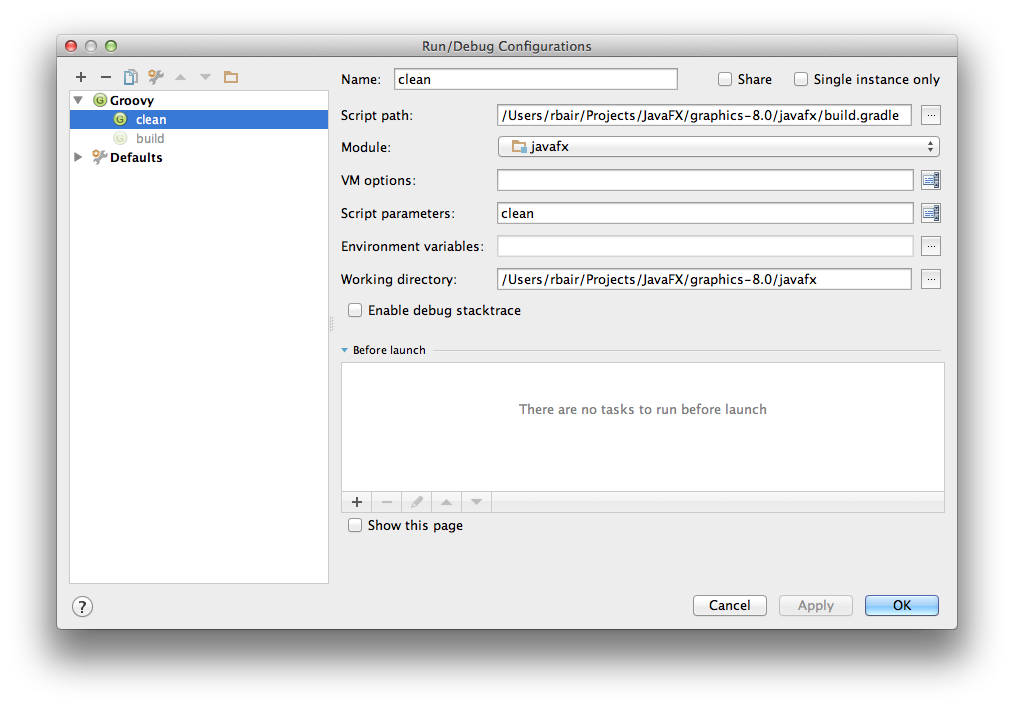Click the Cancel button
1014x708 pixels.
(x=729, y=605)
